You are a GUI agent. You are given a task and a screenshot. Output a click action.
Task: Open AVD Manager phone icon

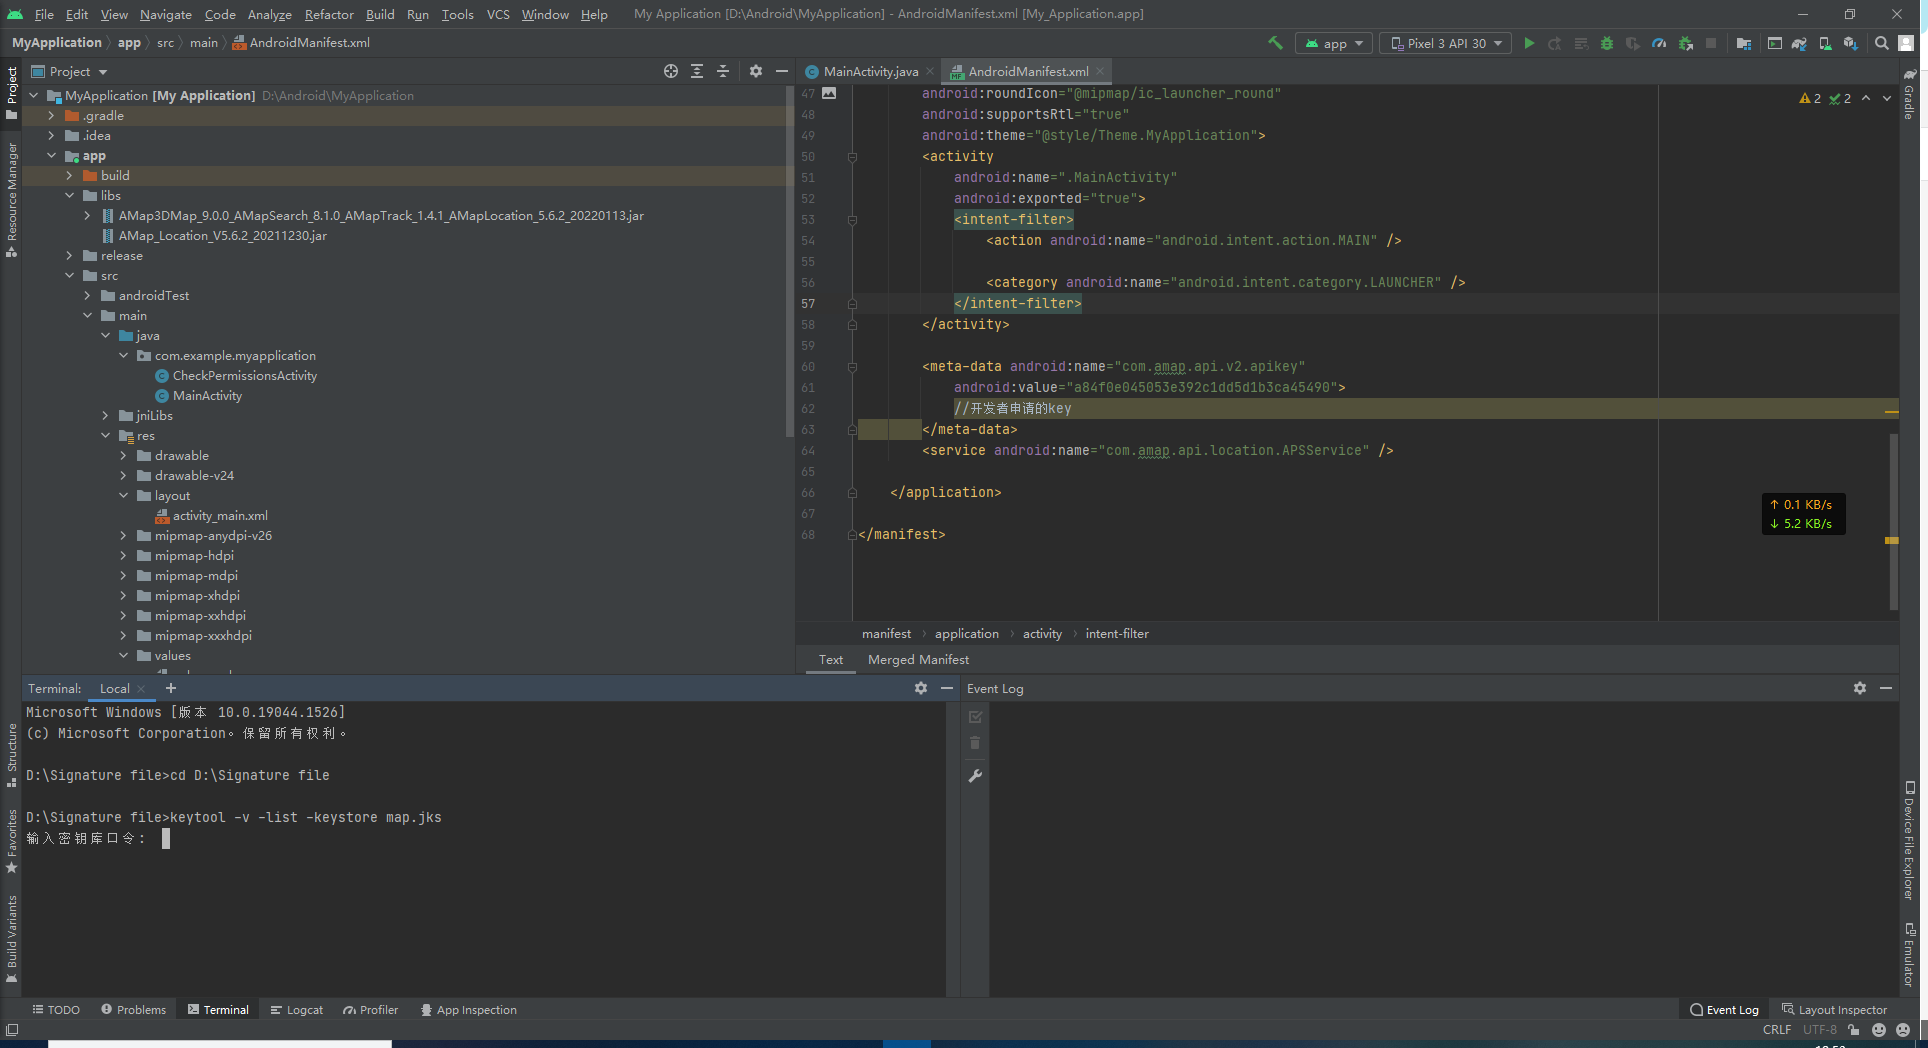tap(1825, 43)
